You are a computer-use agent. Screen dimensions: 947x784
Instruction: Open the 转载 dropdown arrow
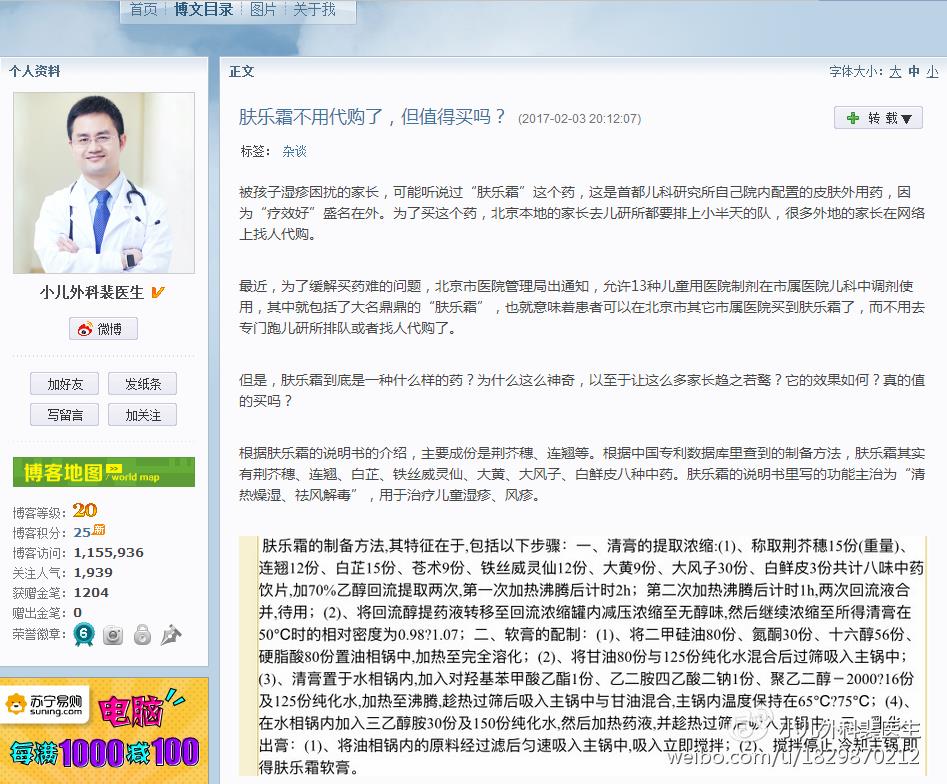tap(907, 117)
